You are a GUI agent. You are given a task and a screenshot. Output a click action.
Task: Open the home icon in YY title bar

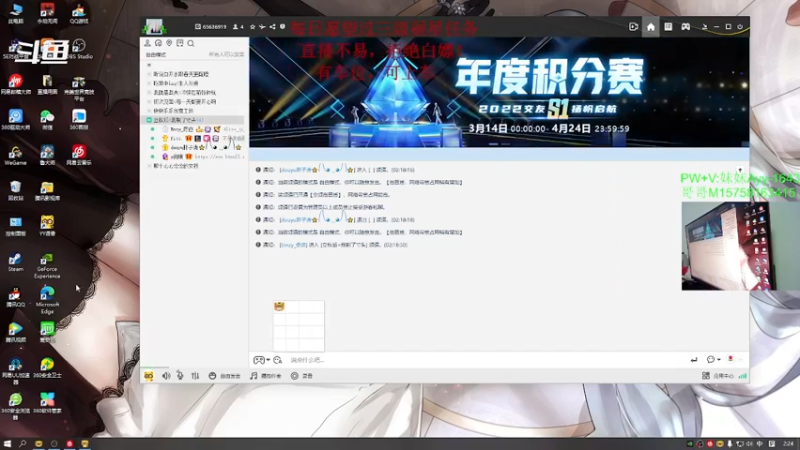point(651,27)
